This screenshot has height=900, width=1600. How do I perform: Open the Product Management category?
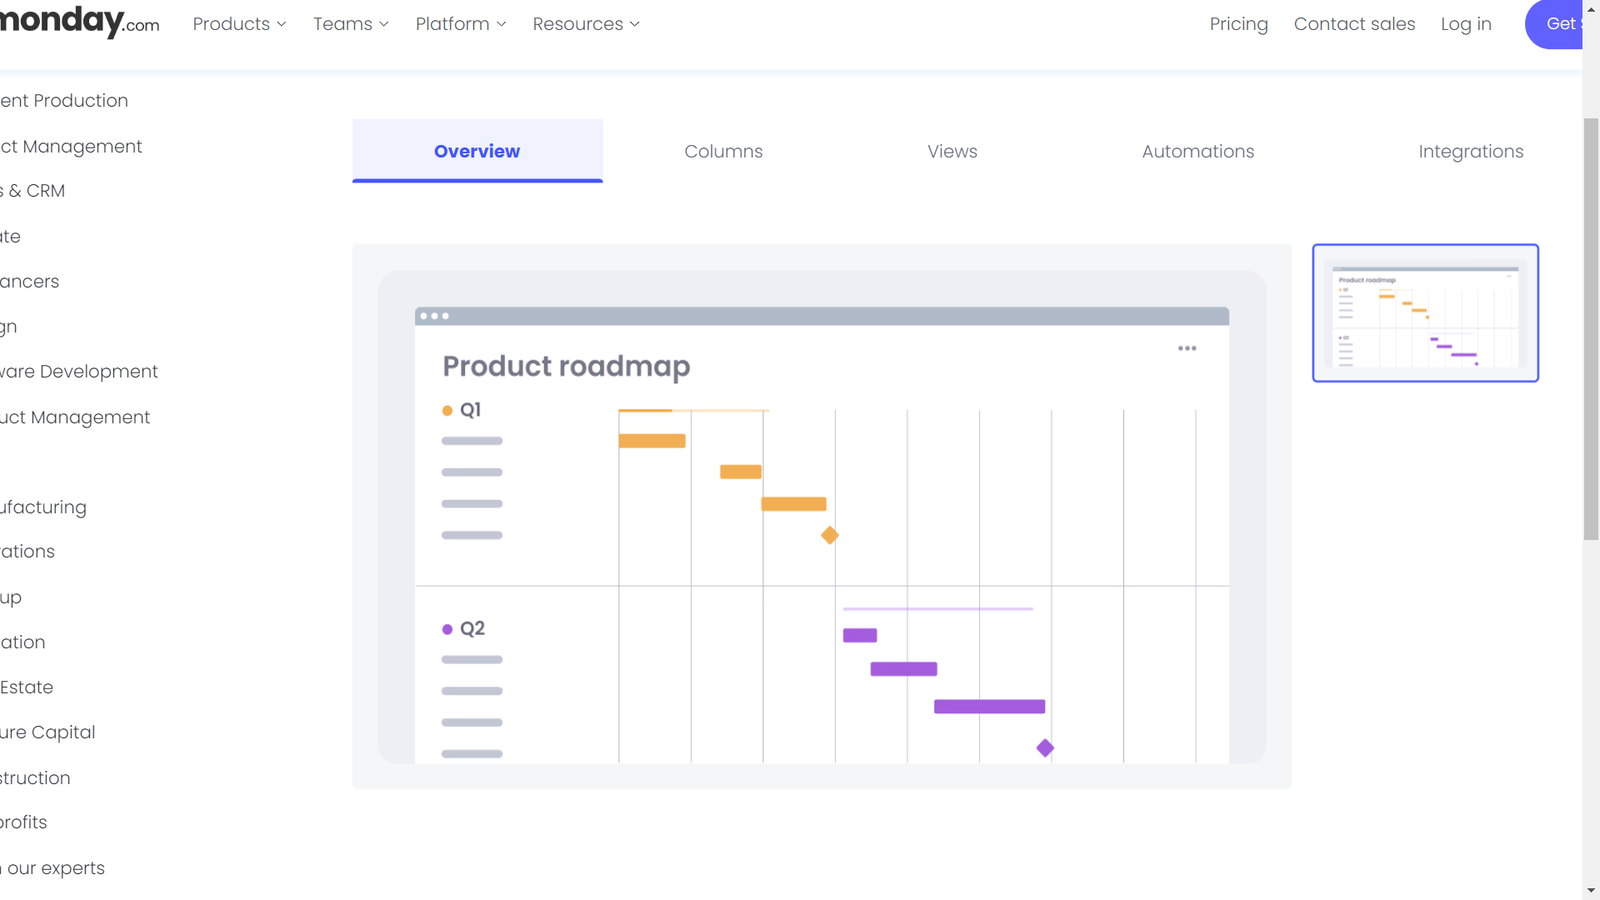[x=75, y=417]
